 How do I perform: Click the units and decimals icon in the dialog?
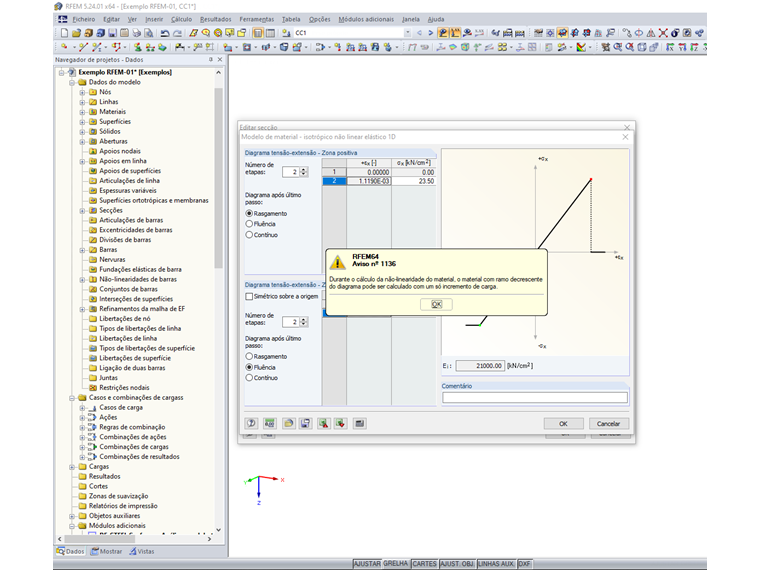269,423
